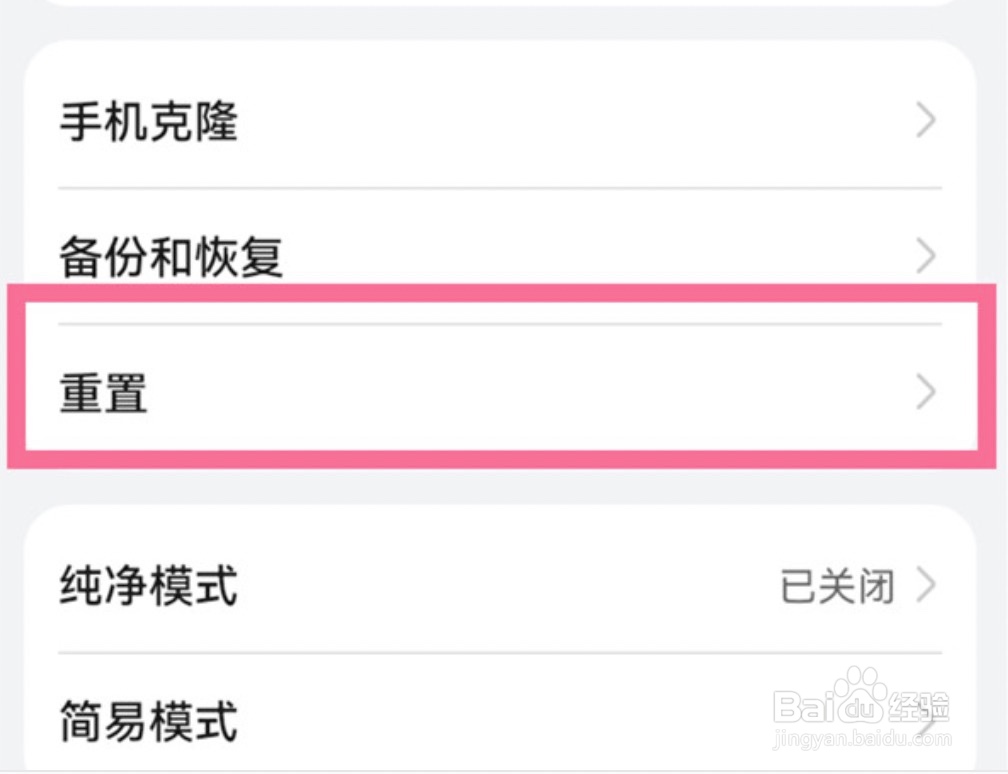1008x774 pixels.
Task: Click the "Bai" letters of the Baidu logo
Action: point(805,707)
